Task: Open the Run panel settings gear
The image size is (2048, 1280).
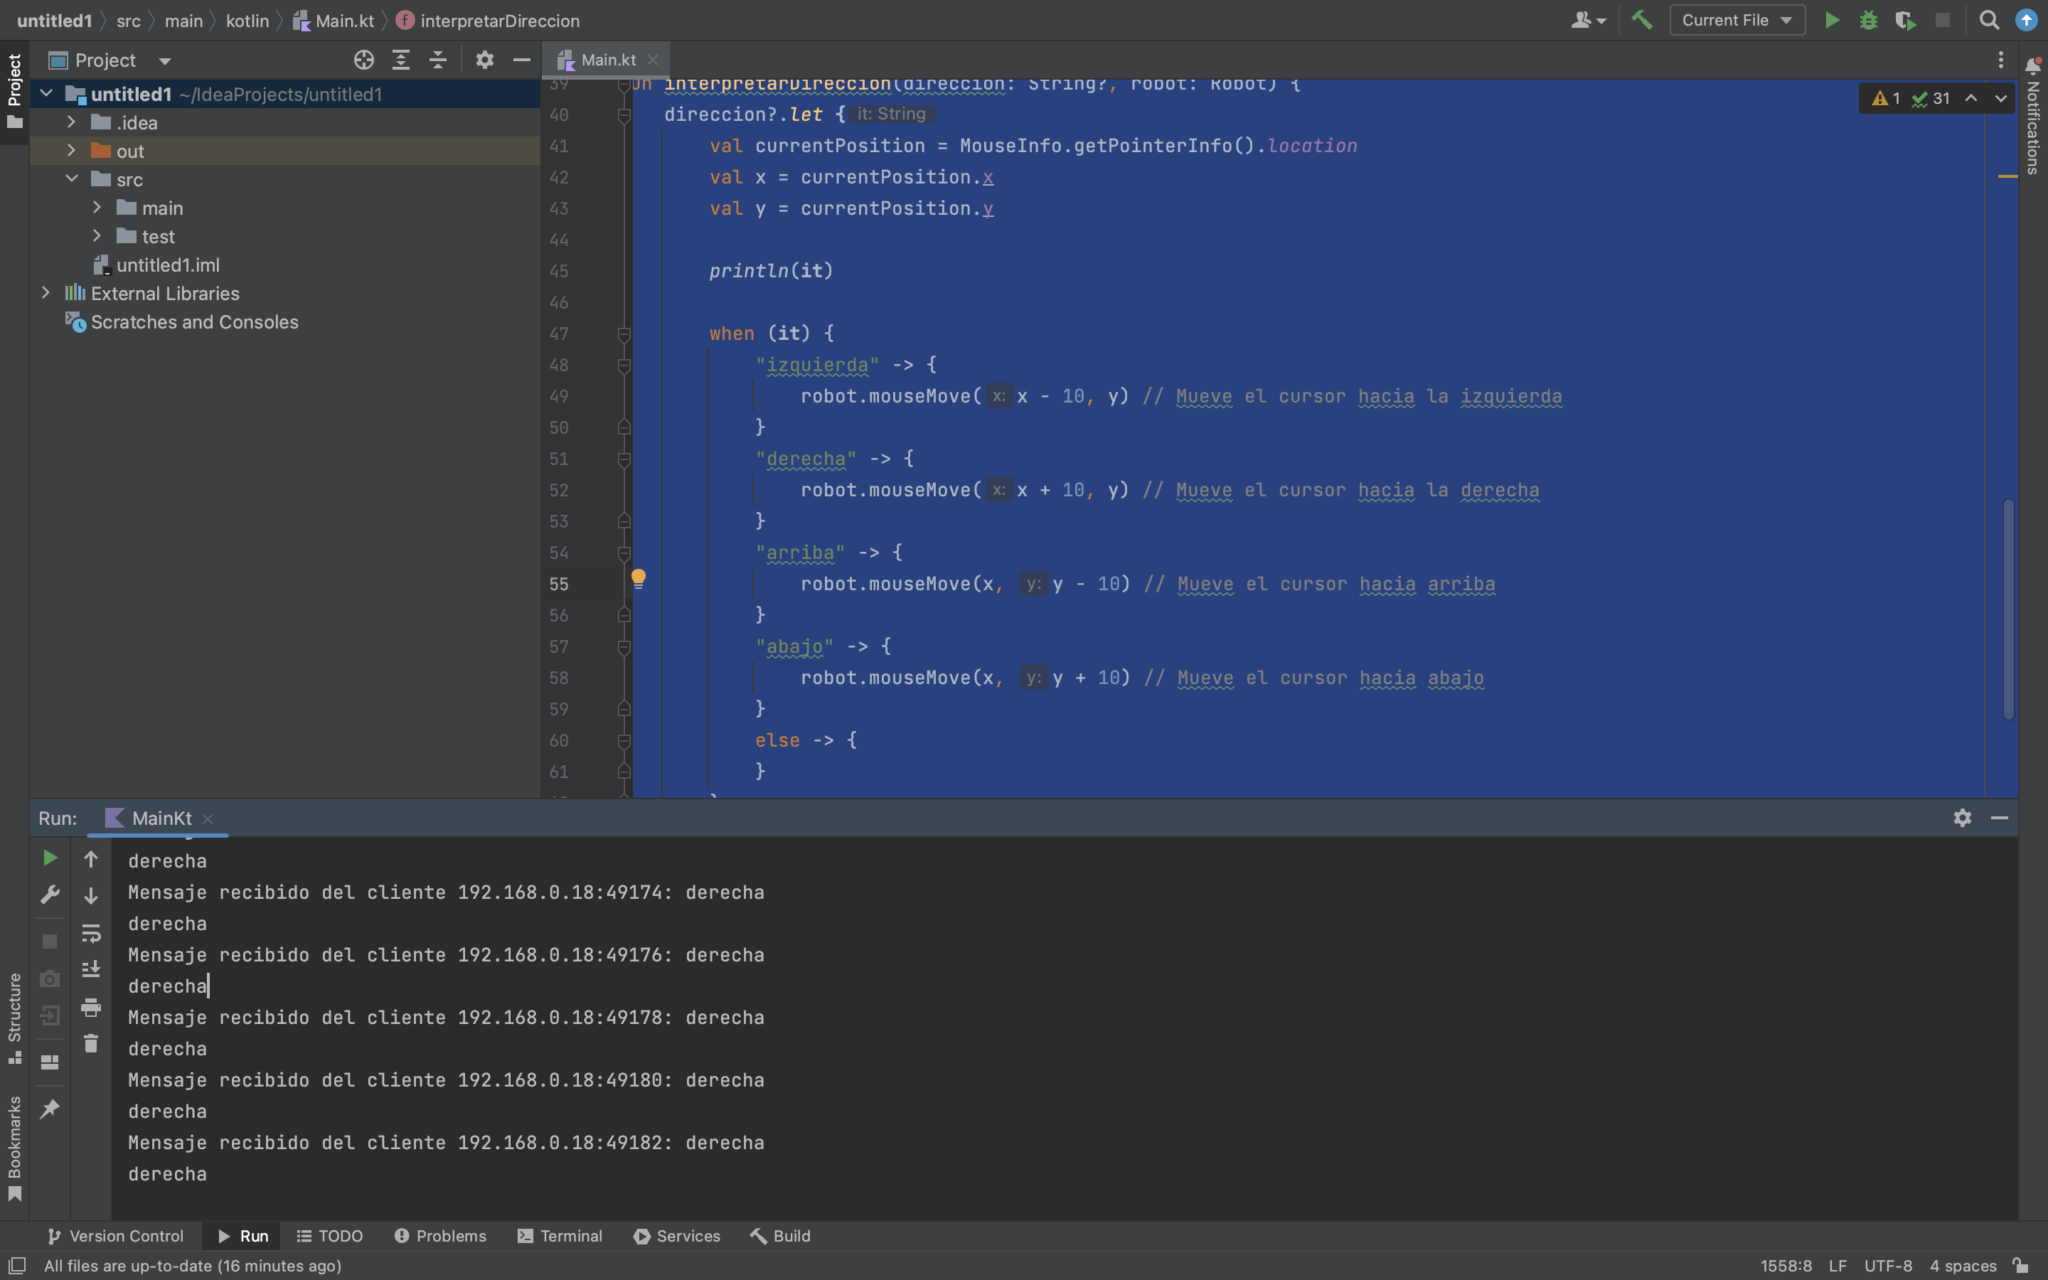Action: (1962, 817)
